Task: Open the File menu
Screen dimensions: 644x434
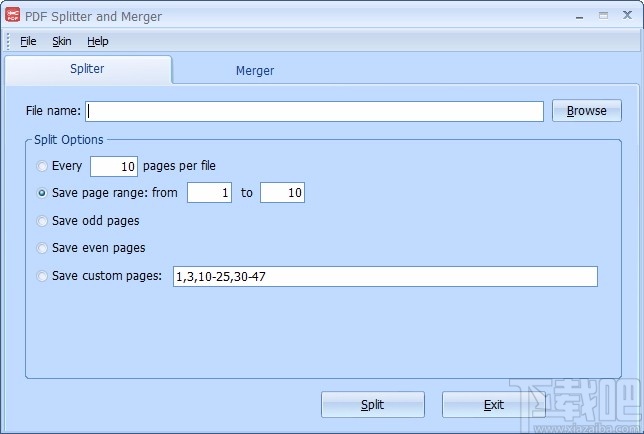Action: [x=28, y=41]
